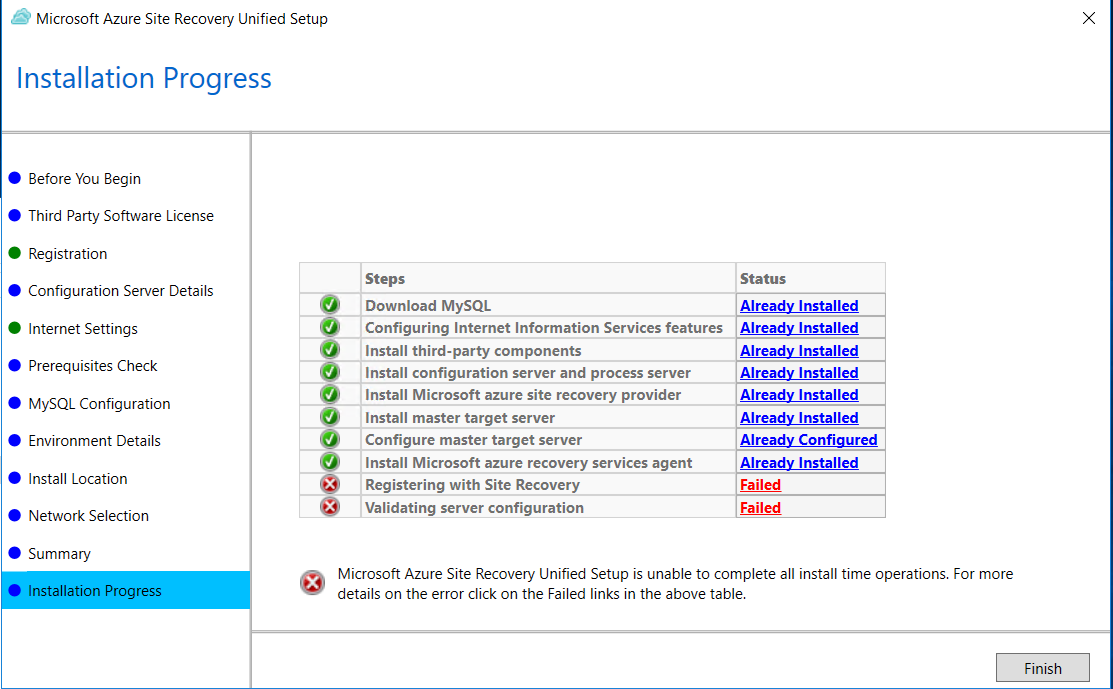Click green check beside Configure master target server

pyautogui.click(x=330, y=439)
